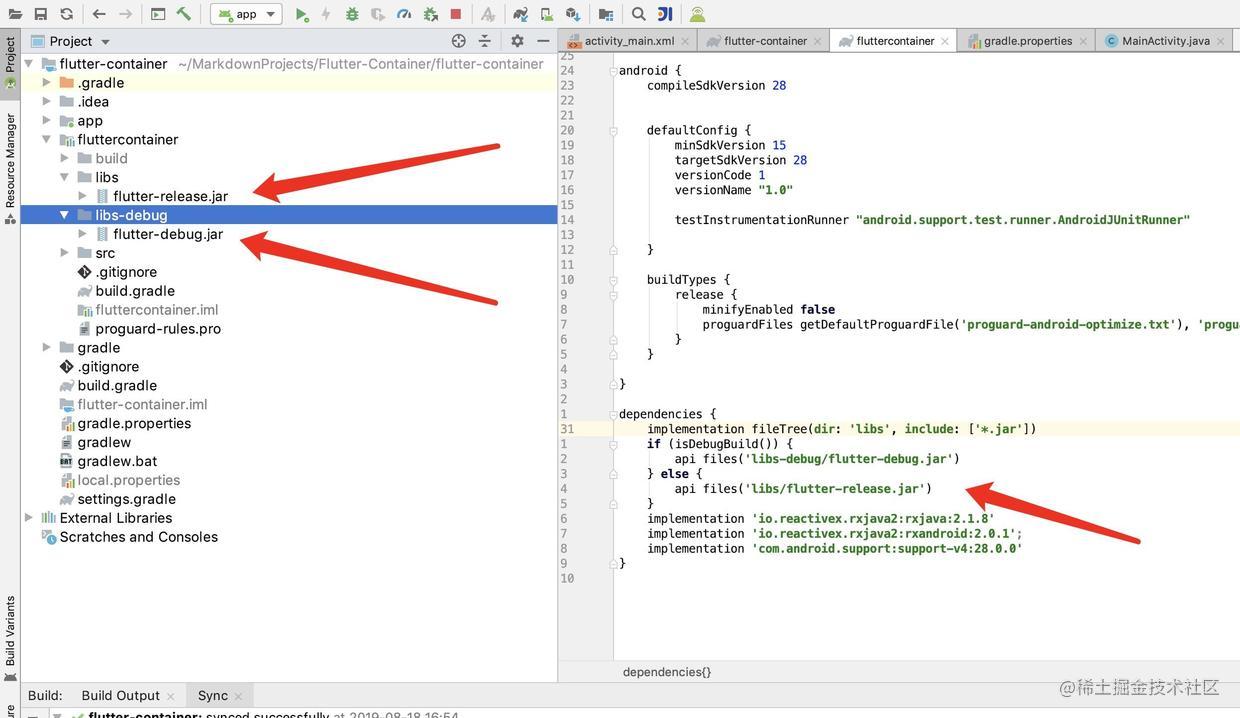The height and width of the screenshot is (718, 1240).
Task: Click the dependencies{} breadcrumb
Action: pyautogui.click(x=667, y=672)
